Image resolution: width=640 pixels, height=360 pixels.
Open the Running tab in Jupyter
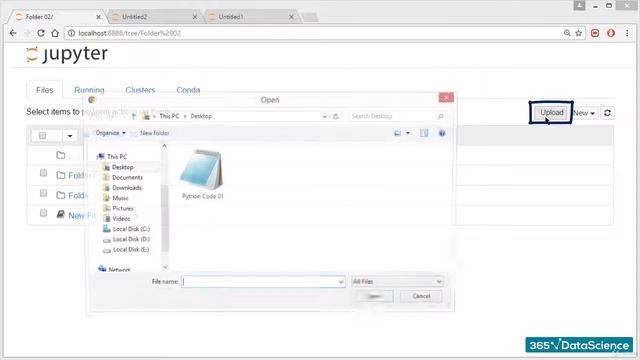point(89,90)
